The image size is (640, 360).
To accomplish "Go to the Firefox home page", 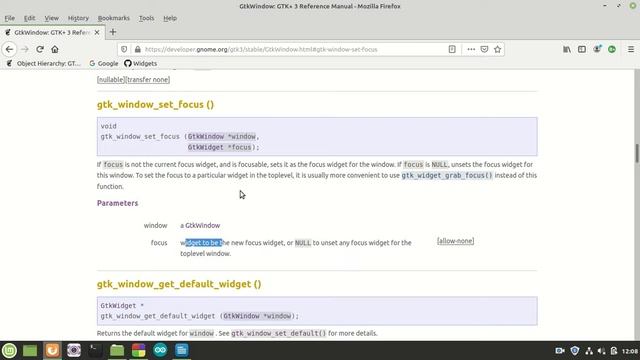I will (x=55, y=49).
